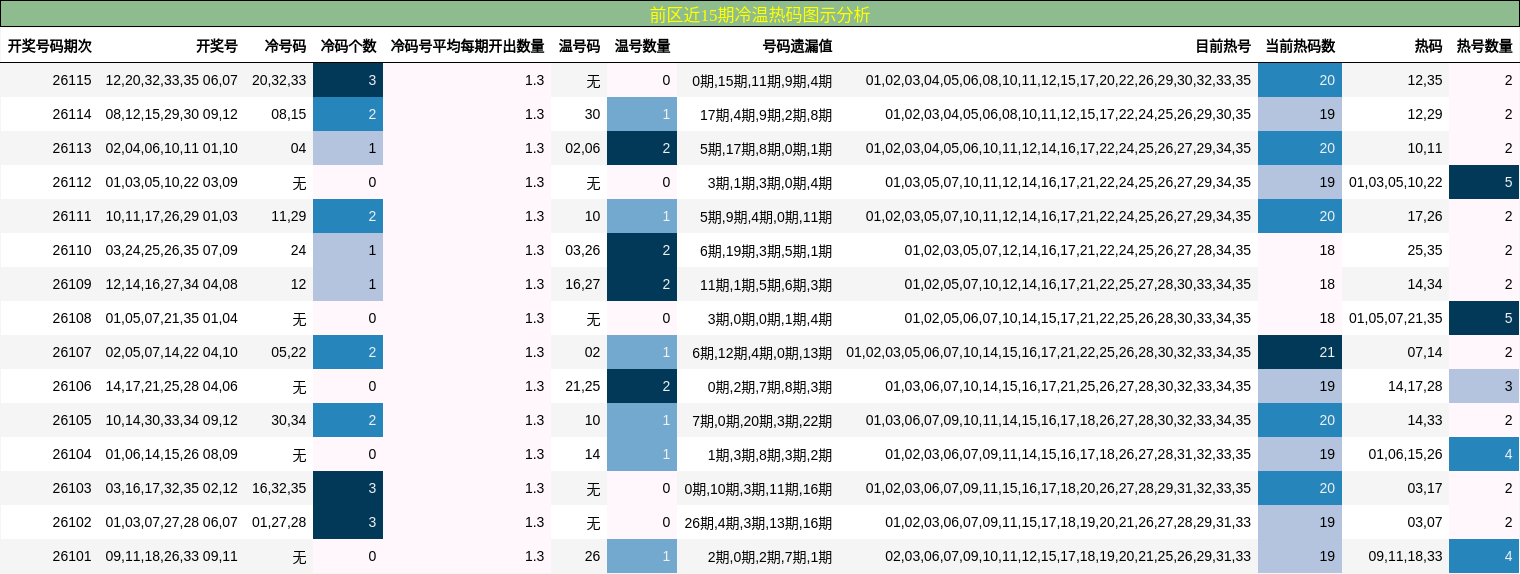This screenshot has width=1520, height=574.
Task: Click hot code cell 09,11,18,33
Action: [x=1406, y=556]
